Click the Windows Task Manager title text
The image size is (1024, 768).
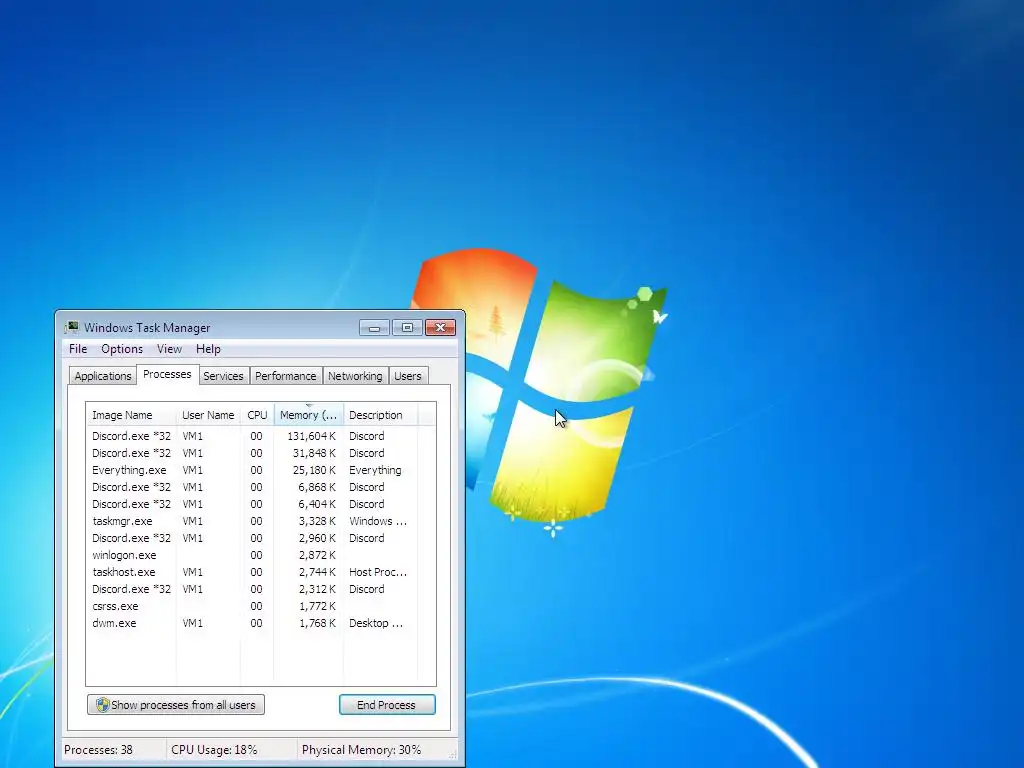147,328
